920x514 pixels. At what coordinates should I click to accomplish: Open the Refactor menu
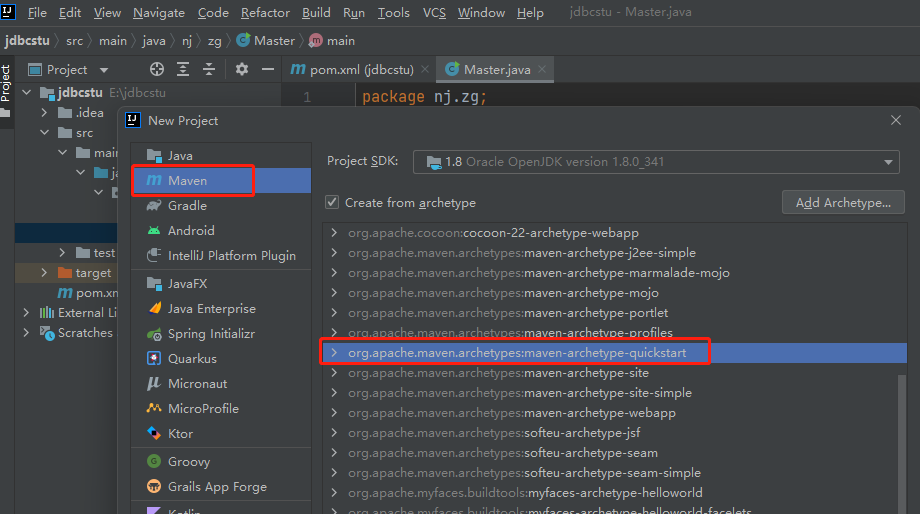coord(265,12)
